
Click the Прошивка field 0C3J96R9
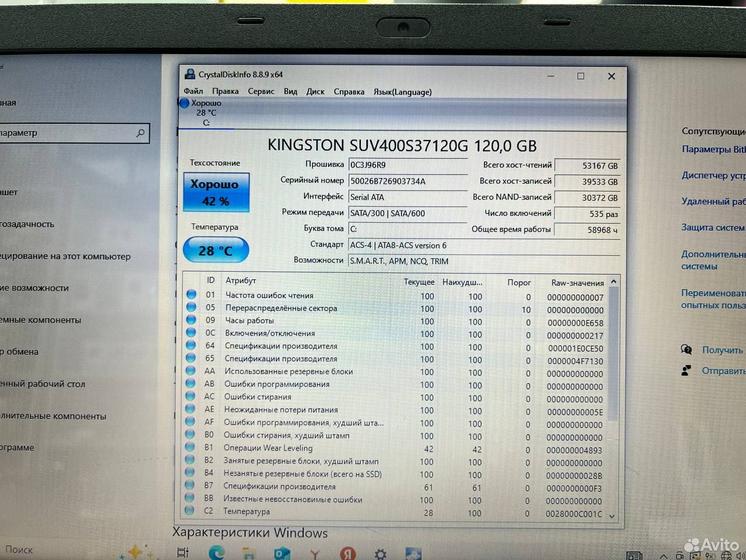point(408,165)
